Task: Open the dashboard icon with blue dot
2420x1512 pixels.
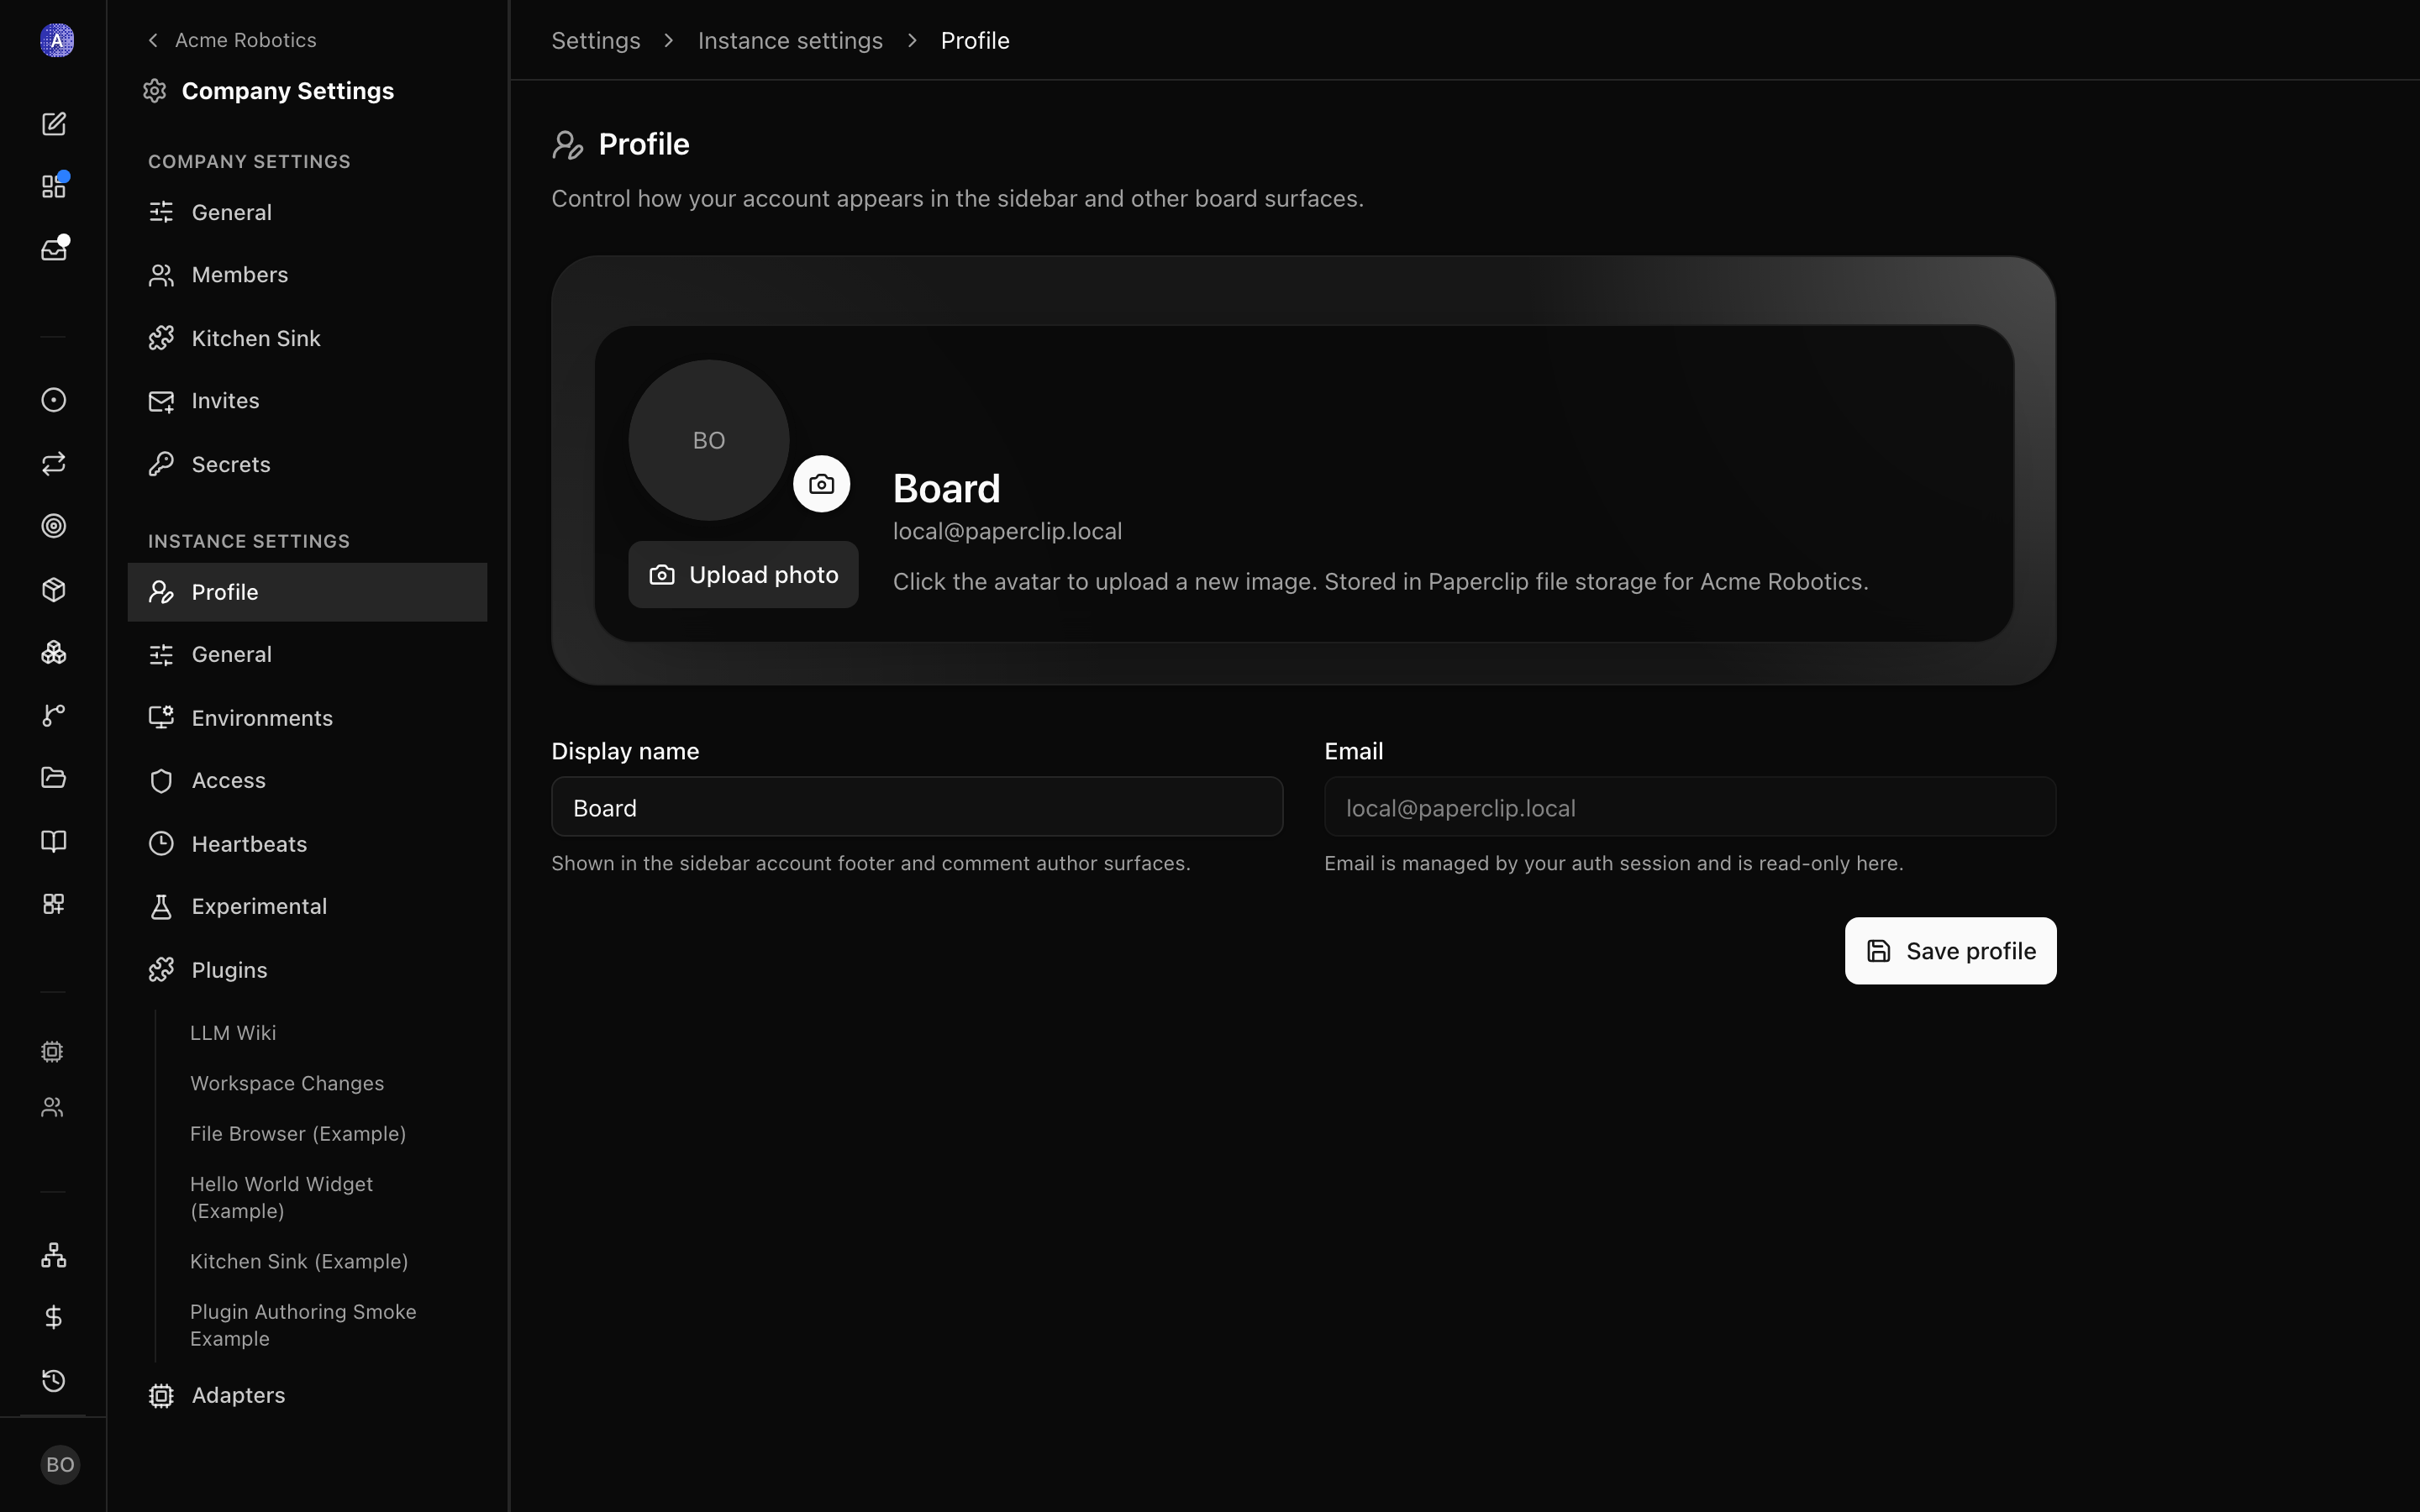Action: point(54,186)
